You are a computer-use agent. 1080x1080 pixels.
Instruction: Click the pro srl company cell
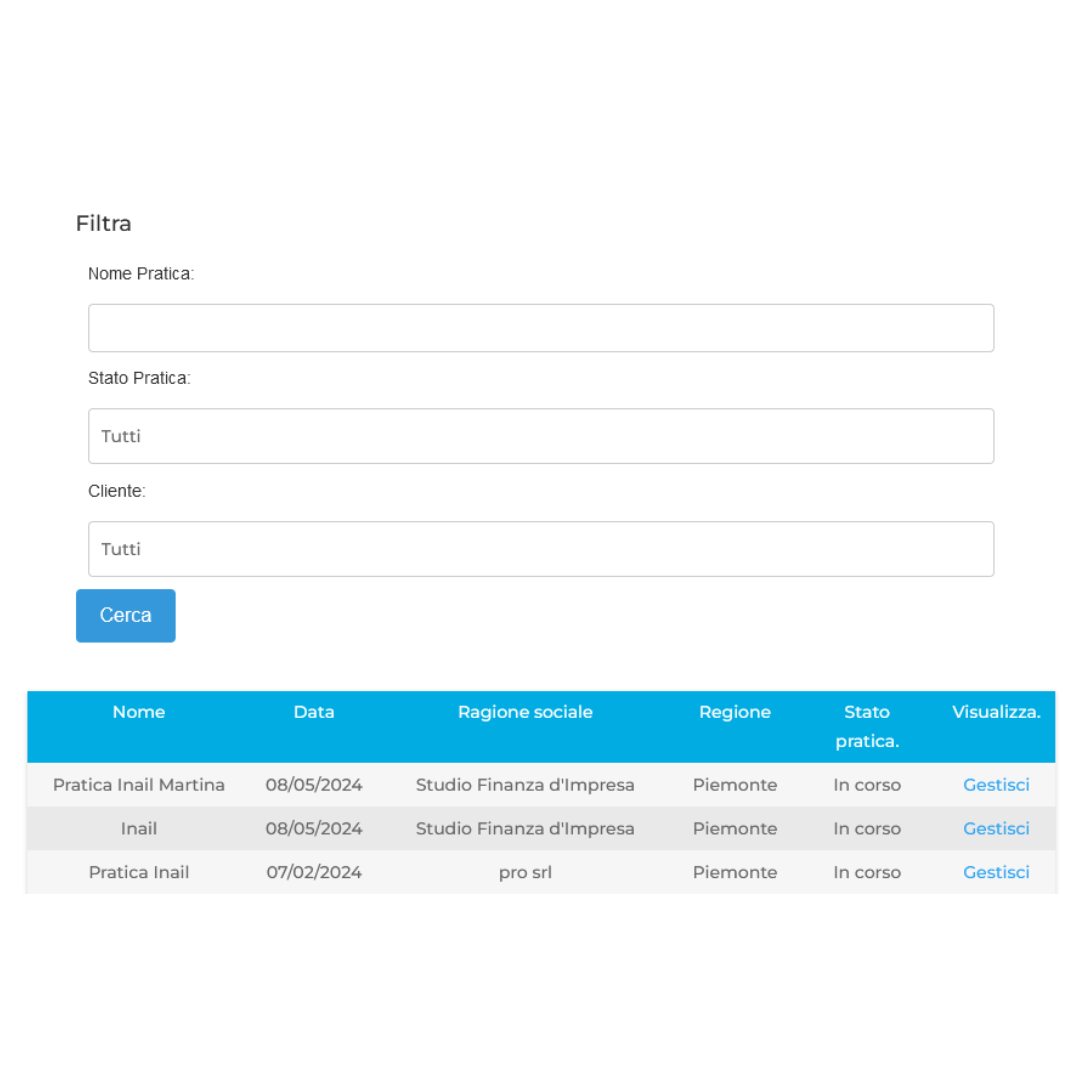(x=525, y=872)
